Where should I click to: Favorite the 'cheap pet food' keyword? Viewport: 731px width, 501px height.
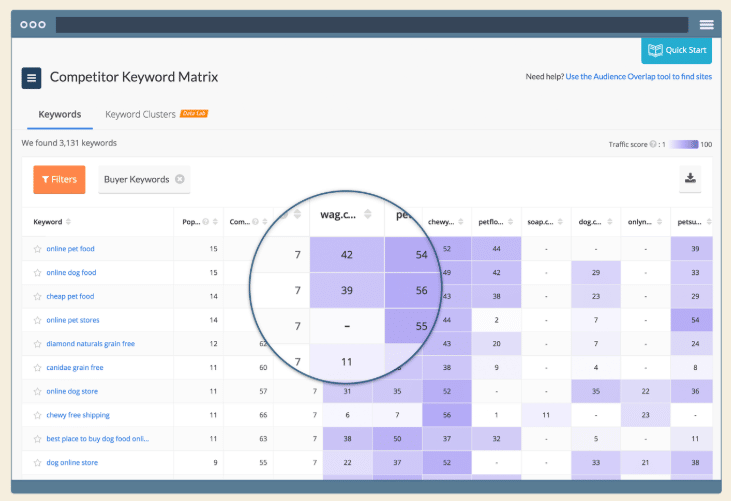pyautogui.click(x=38, y=296)
